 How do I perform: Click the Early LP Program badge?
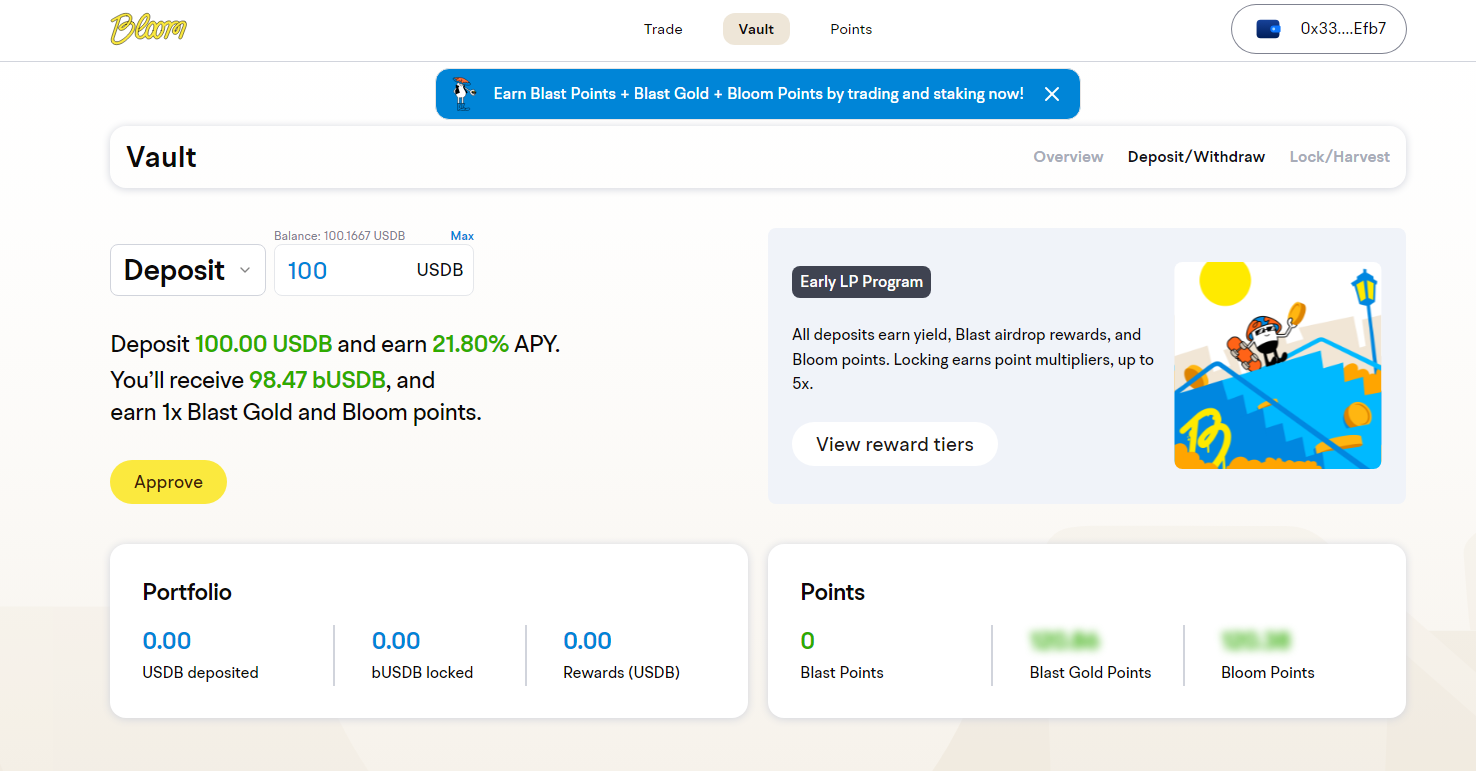[x=861, y=282]
